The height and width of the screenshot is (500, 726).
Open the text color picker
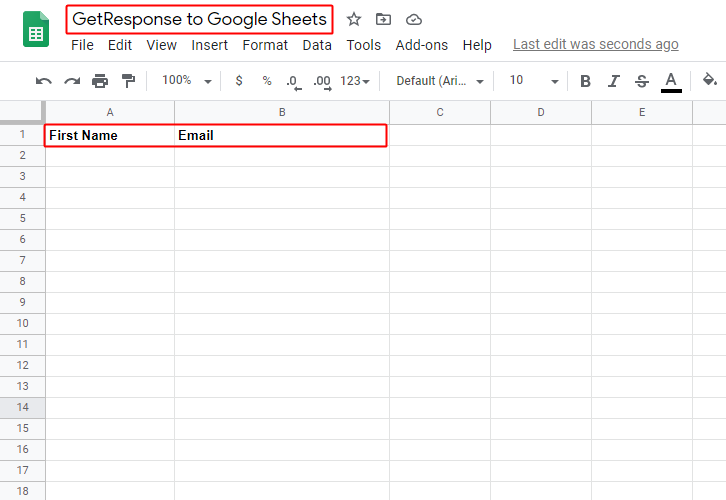[671, 82]
